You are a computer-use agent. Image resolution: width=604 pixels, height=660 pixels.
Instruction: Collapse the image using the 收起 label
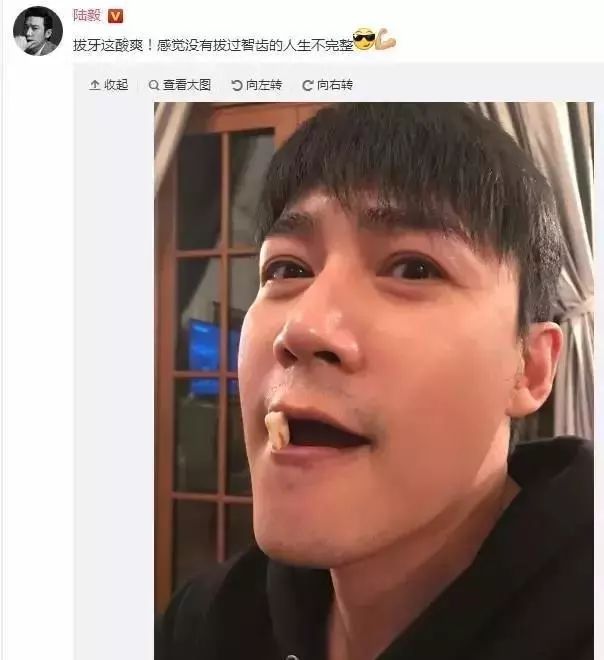click(116, 85)
